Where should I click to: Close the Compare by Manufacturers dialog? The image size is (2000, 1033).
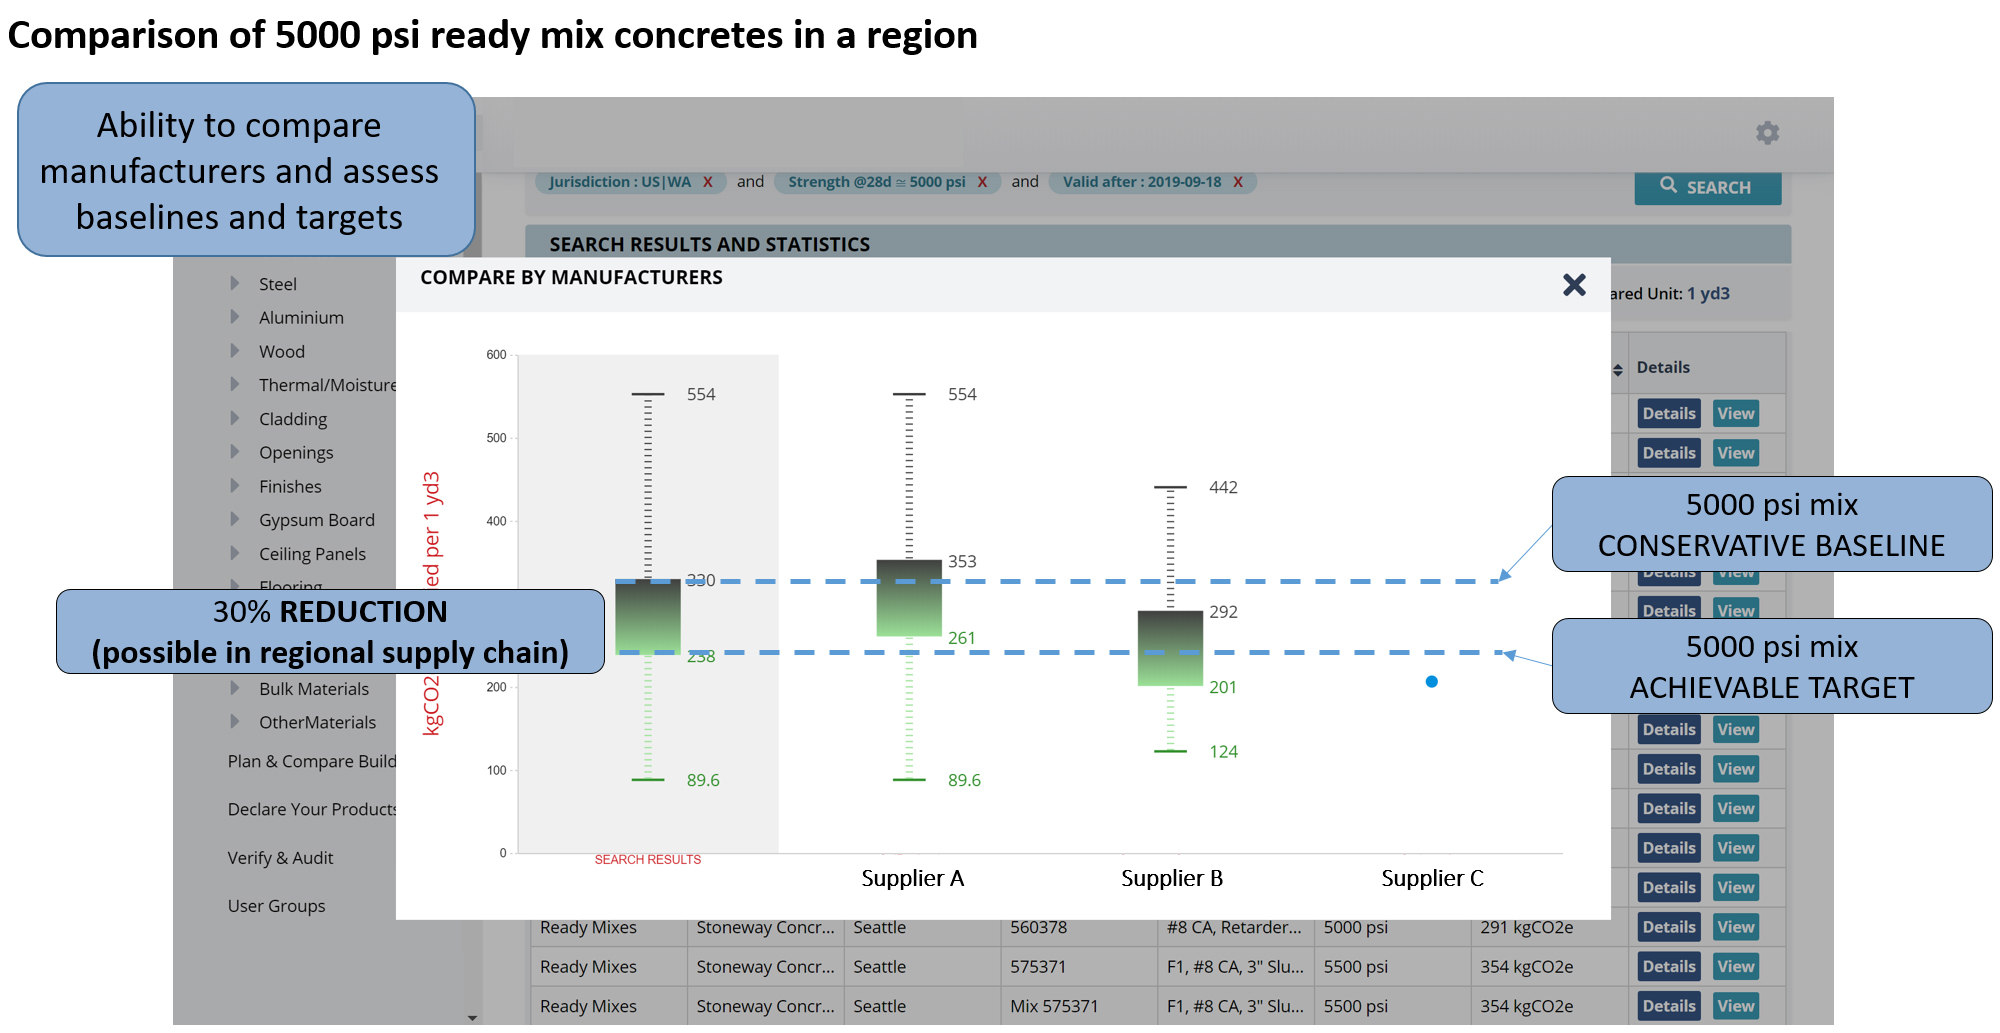(x=1574, y=285)
